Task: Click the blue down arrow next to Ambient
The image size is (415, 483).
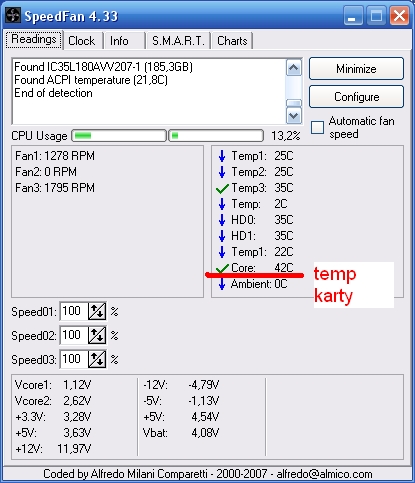Action: pos(222,284)
